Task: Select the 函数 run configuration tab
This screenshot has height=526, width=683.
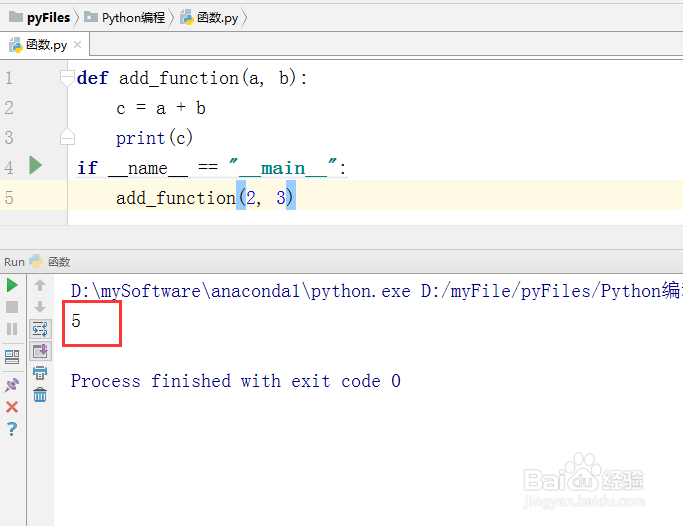Action: (50, 262)
